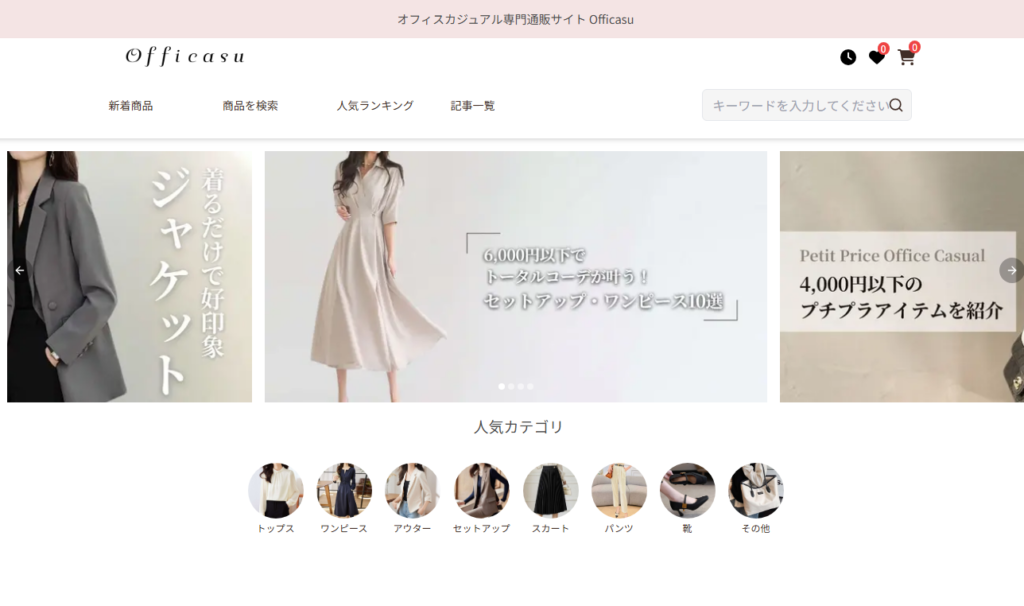Open the パンツ category icon
Screen dimensions: 1024x606
pos(618,490)
